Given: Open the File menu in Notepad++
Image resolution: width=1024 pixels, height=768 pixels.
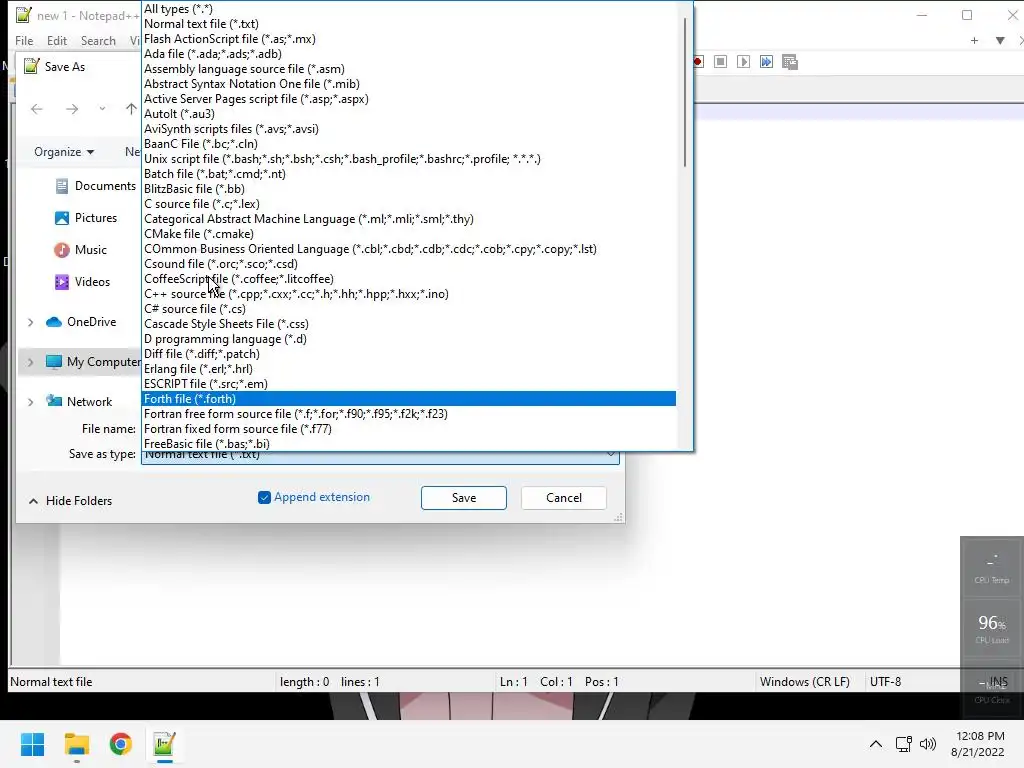Looking at the screenshot, I should [x=24, y=40].
